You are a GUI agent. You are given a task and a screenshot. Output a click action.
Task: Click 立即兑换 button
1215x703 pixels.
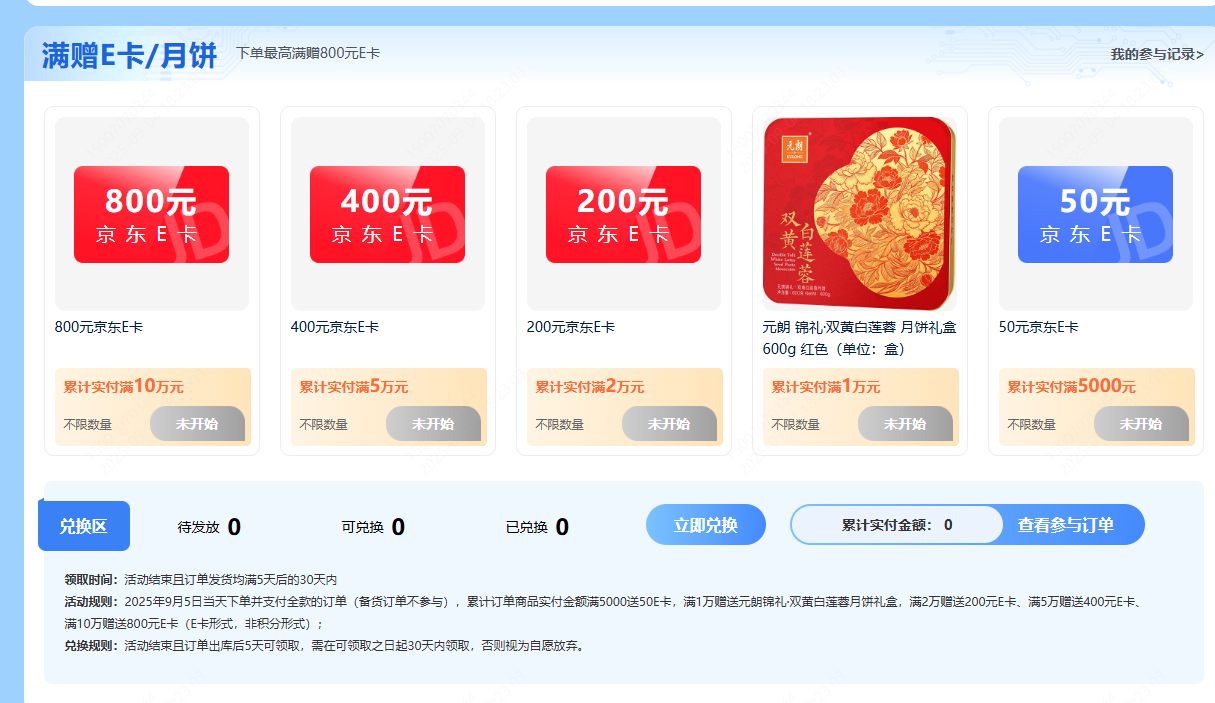tap(706, 525)
